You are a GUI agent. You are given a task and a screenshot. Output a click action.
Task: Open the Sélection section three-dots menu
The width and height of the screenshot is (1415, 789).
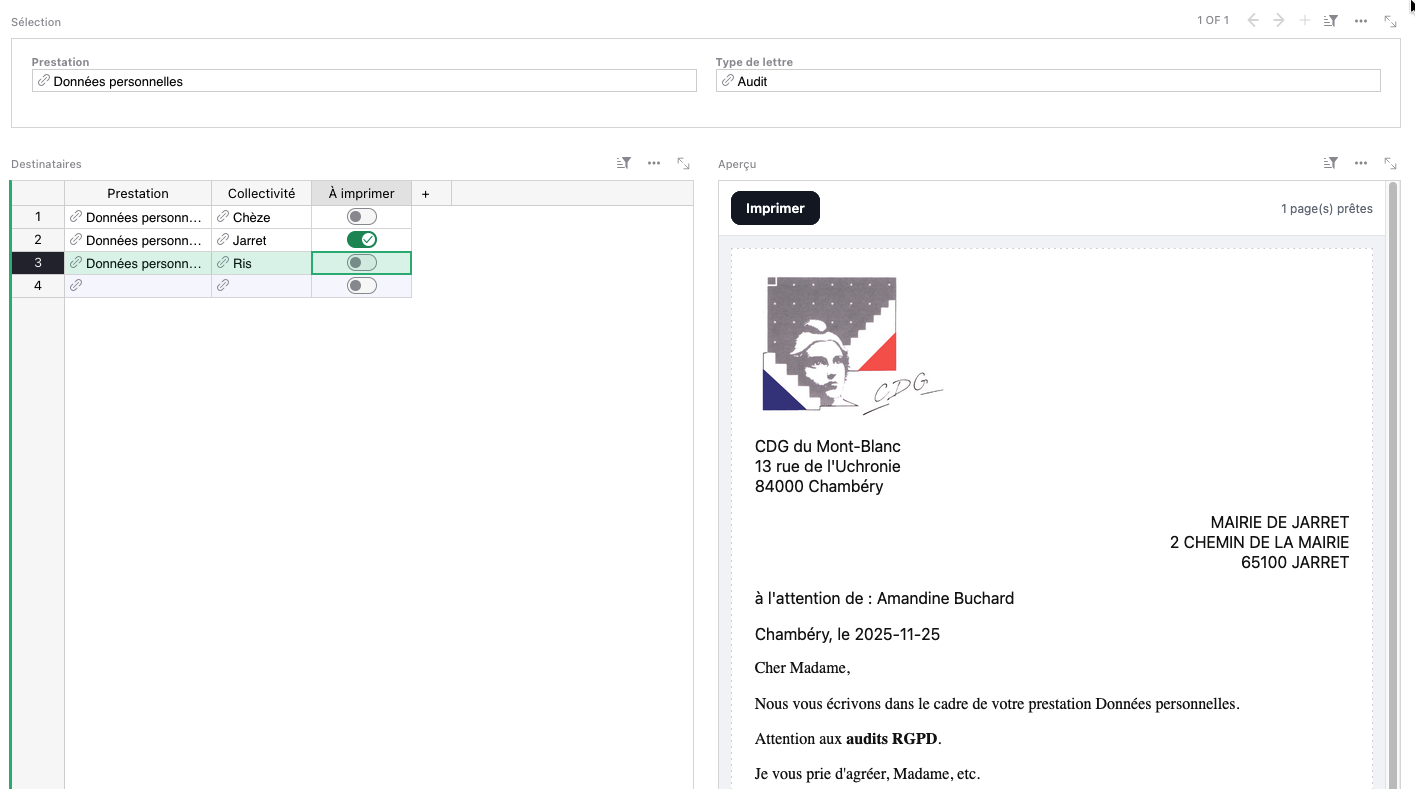click(x=1360, y=21)
